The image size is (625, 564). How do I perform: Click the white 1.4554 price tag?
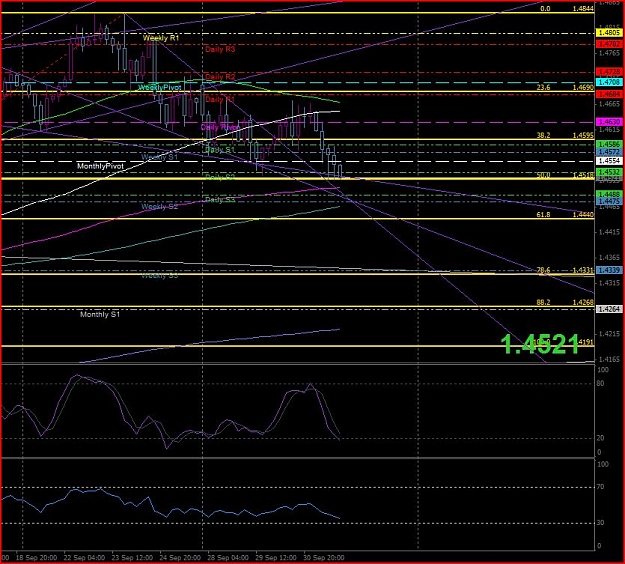pos(609,161)
